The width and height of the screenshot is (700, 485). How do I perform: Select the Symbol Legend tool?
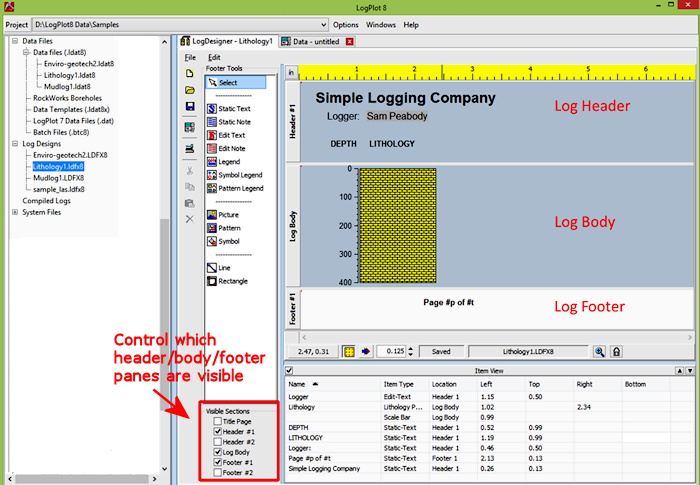pyautogui.click(x=235, y=174)
